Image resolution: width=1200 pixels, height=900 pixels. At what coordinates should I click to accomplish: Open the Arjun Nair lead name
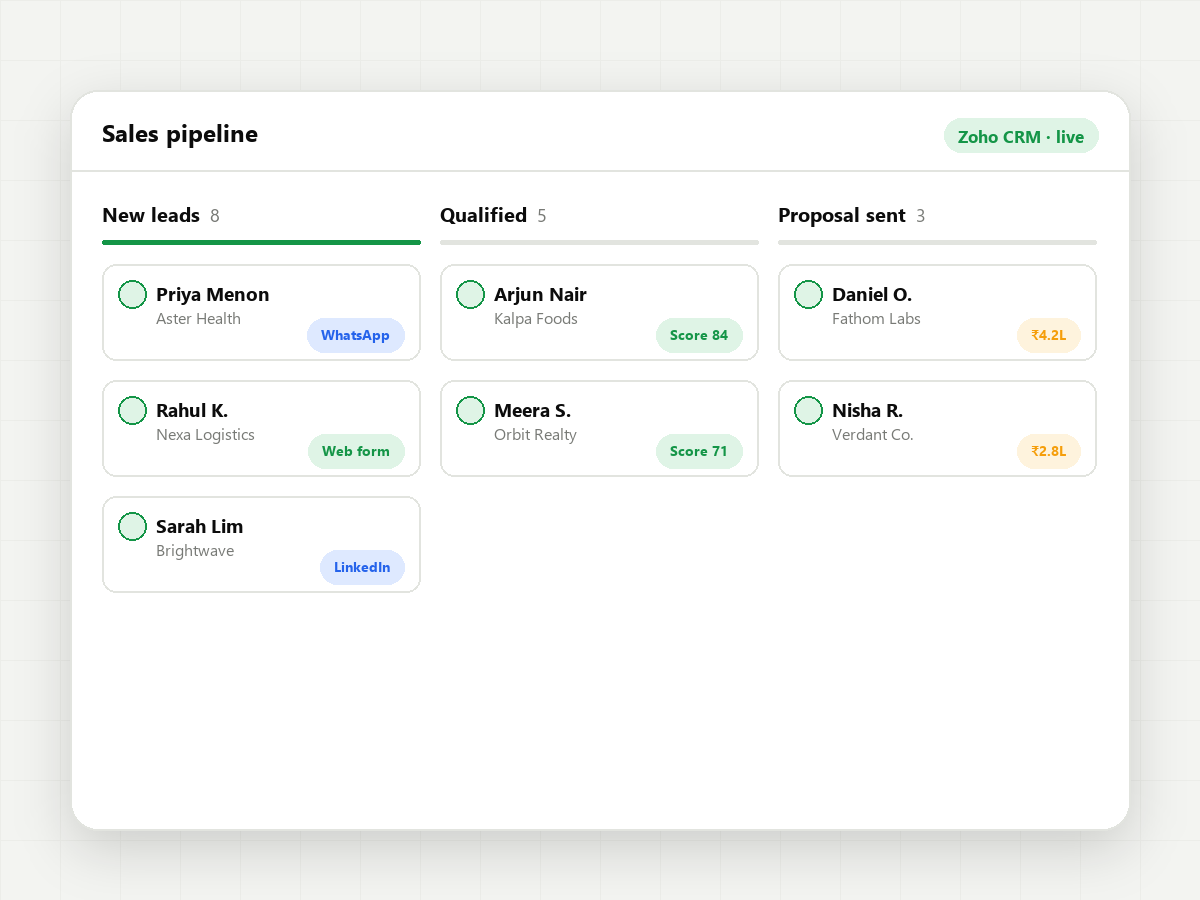point(540,294)
